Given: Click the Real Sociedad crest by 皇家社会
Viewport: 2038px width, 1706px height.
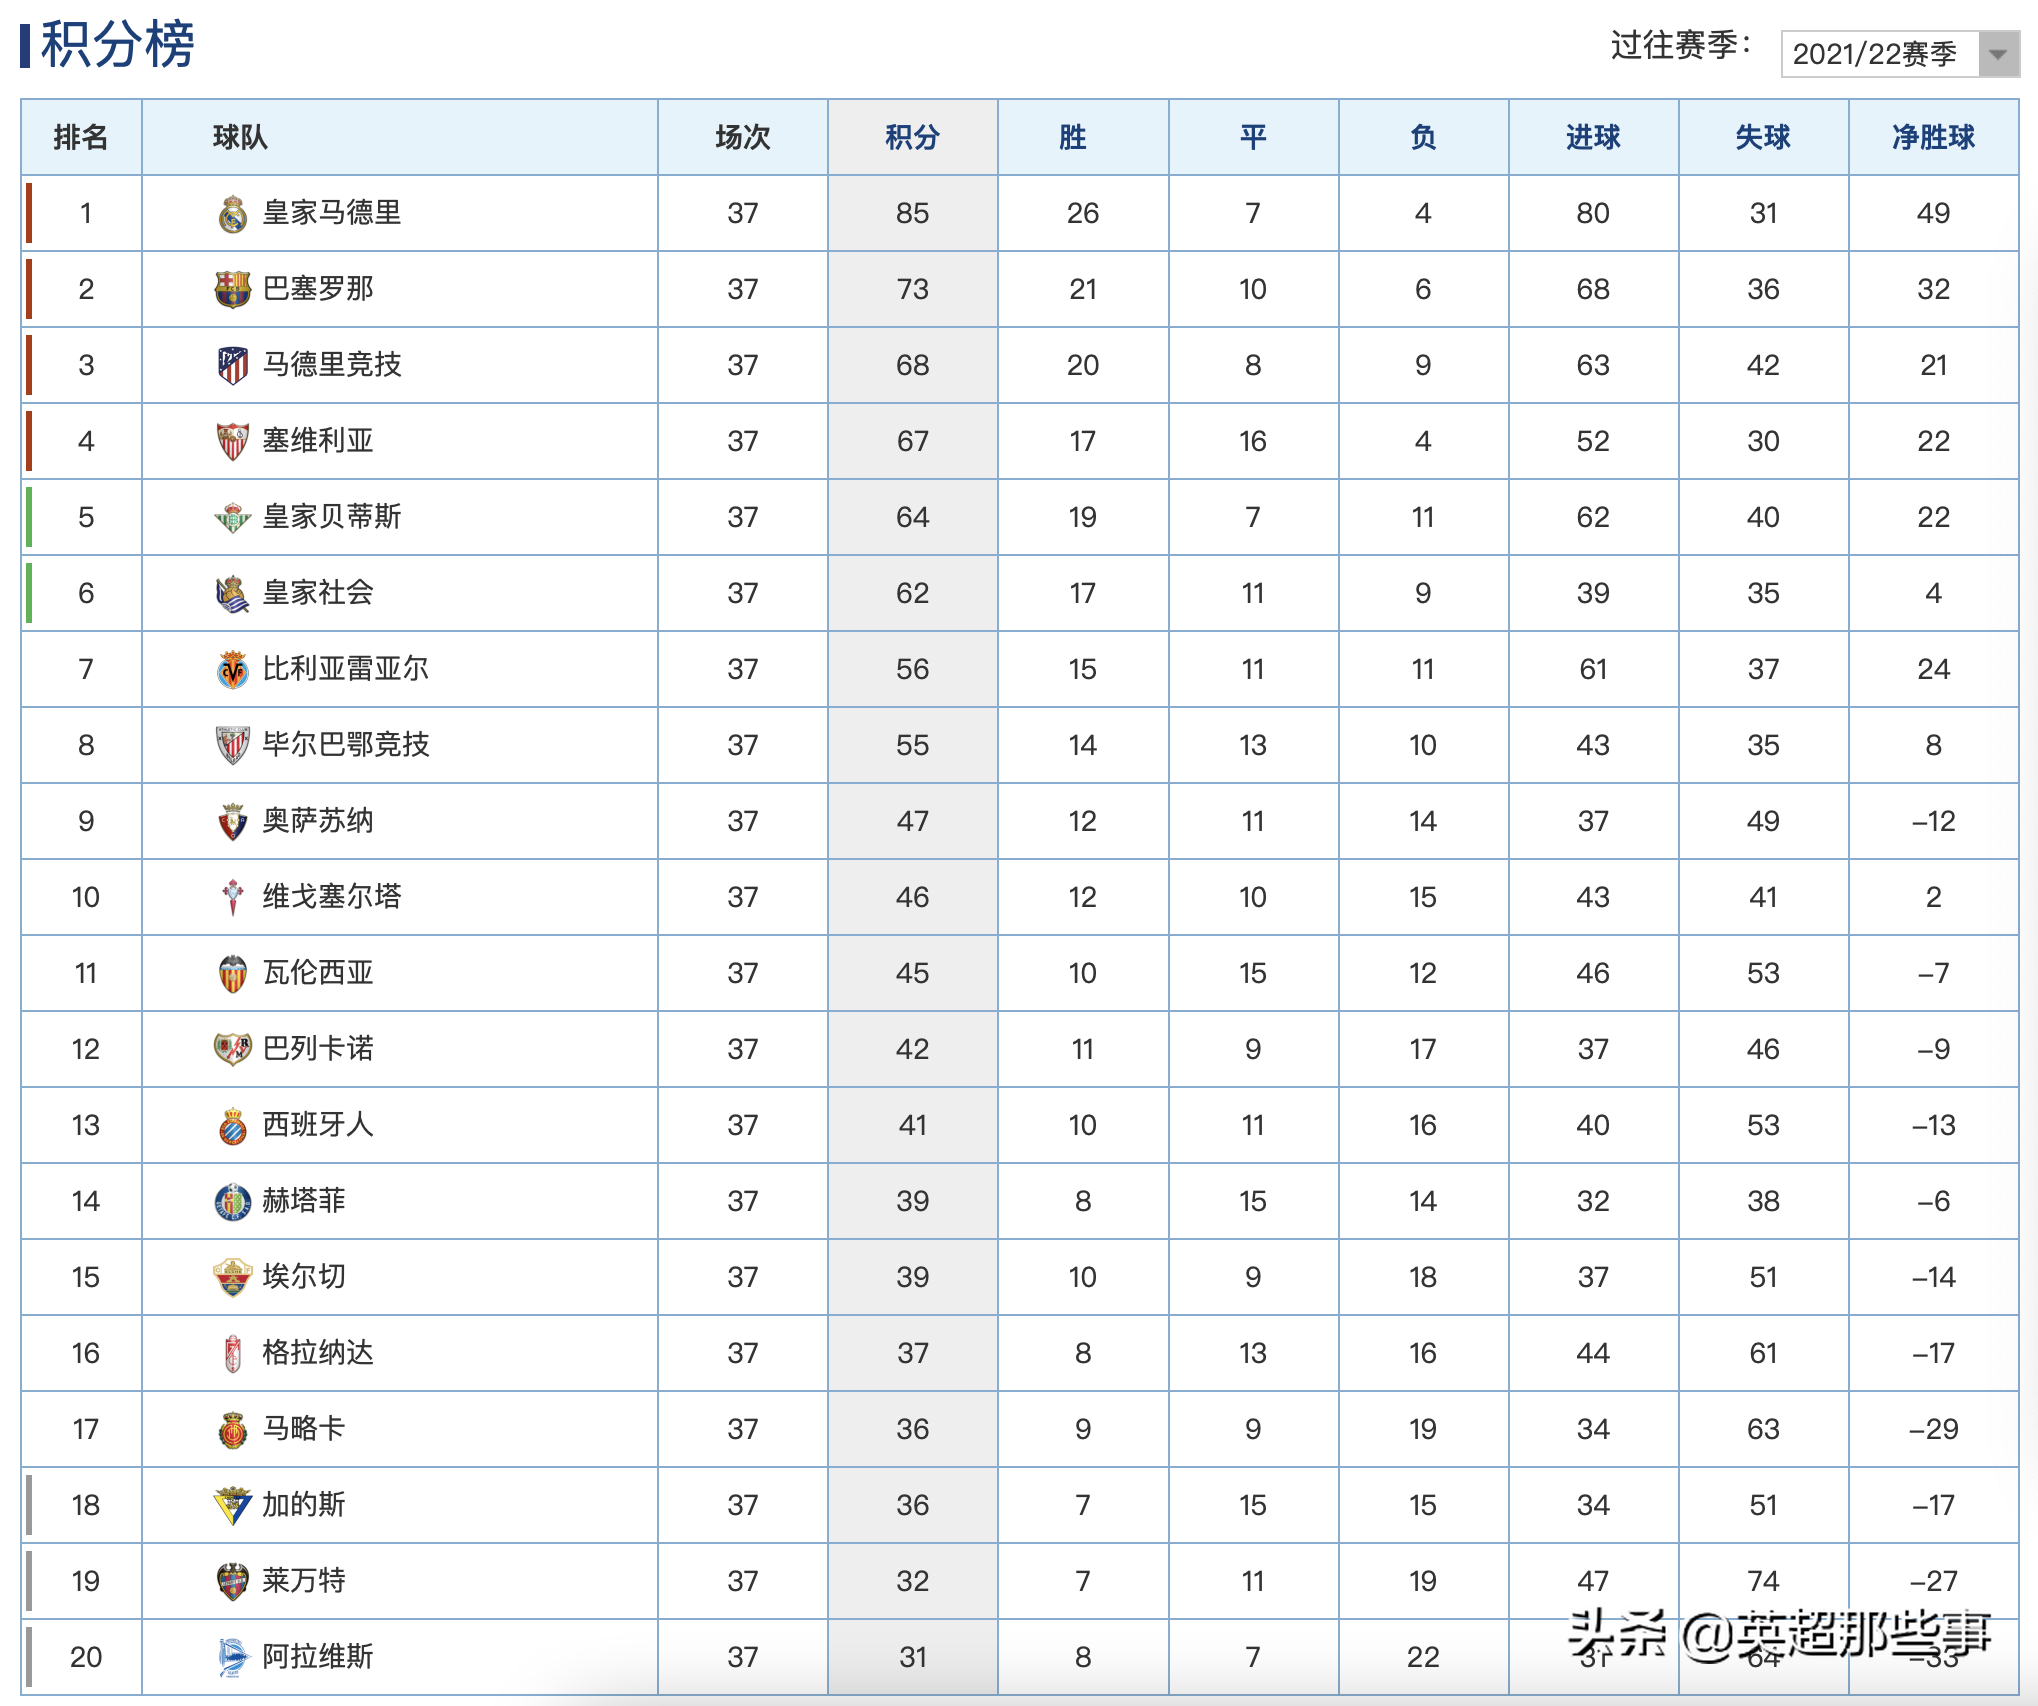Looking at the screenshot, I should tap(233, 594).
